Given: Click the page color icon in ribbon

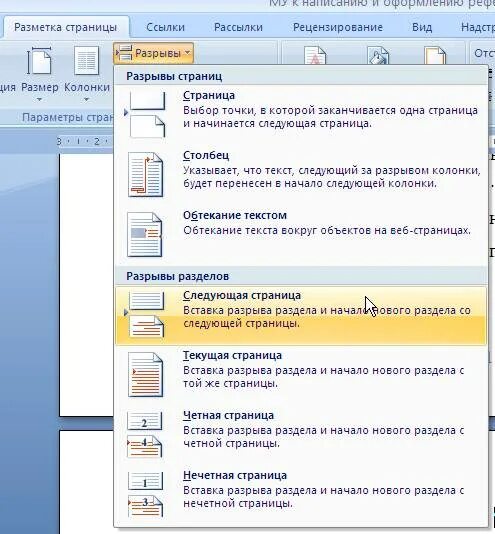Looking at the screenshot, I should tap(378, 56).
